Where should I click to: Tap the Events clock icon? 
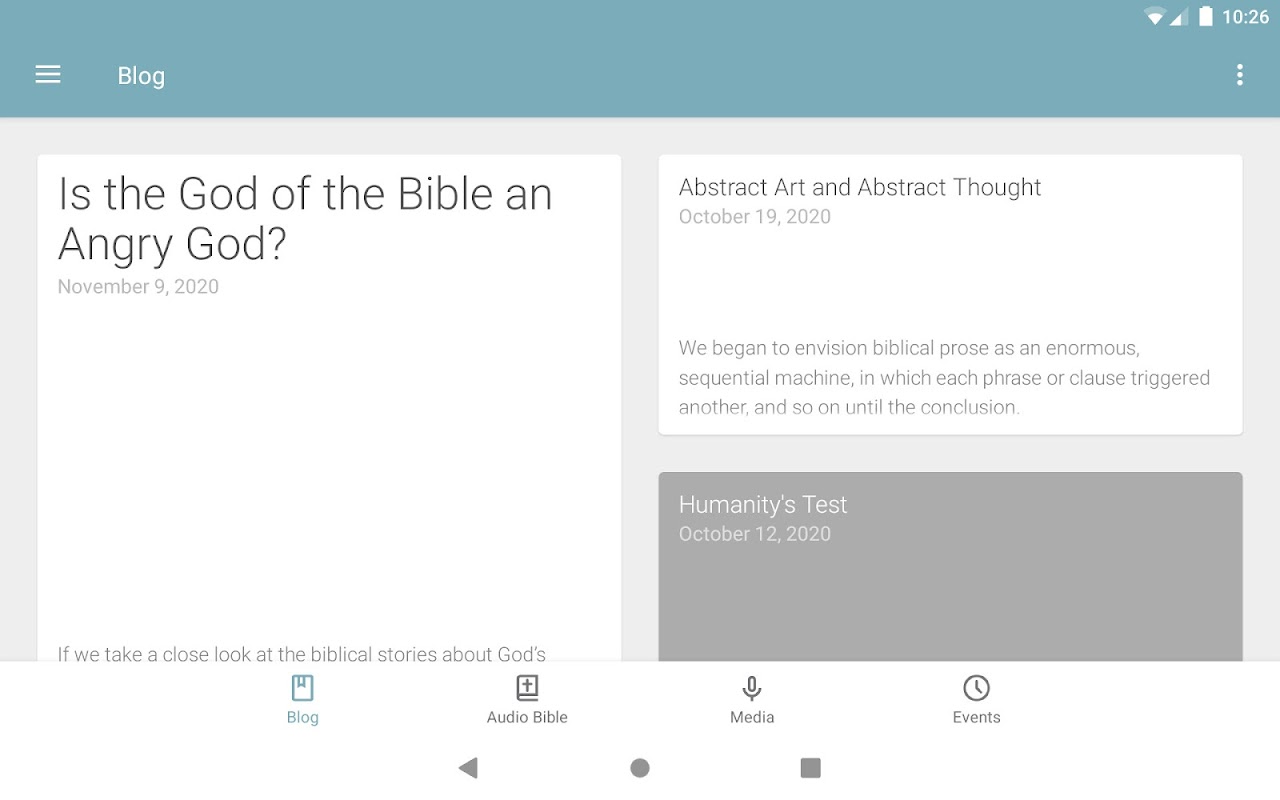click(976, 688)
